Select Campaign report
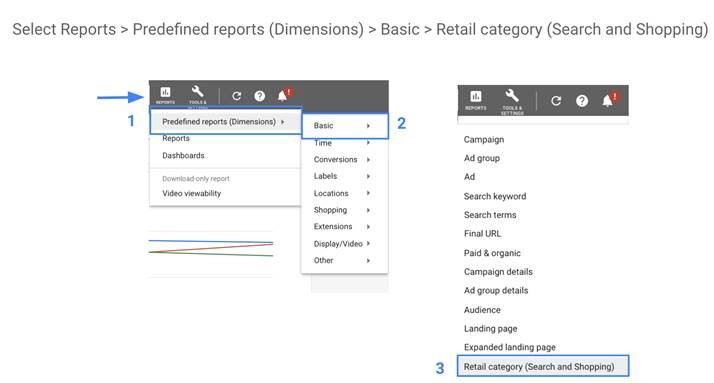The image size is (714, 383). coord(484,140)
